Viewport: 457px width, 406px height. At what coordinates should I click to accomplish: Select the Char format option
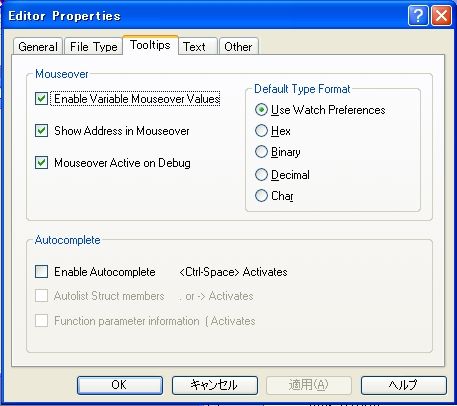(x=261, y=196)
